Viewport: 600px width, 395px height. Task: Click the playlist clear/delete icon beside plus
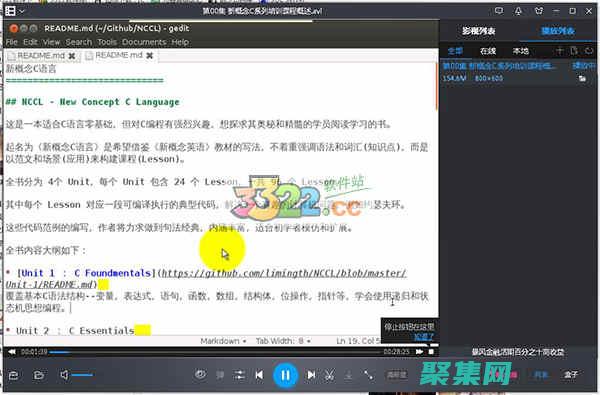pyautogui.click(x=574, y=51)
